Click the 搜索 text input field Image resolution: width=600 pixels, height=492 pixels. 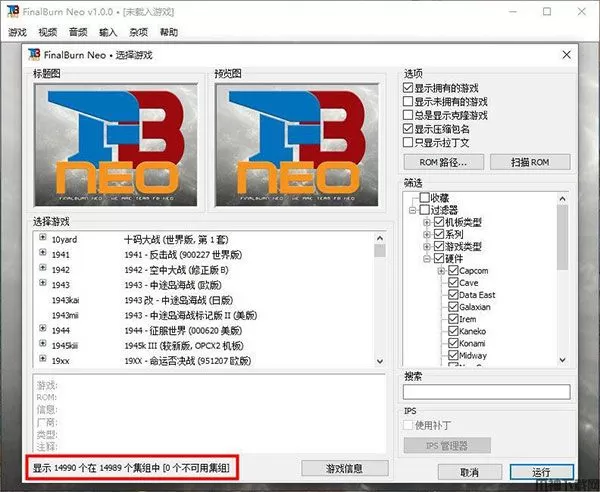coord(486,392)
